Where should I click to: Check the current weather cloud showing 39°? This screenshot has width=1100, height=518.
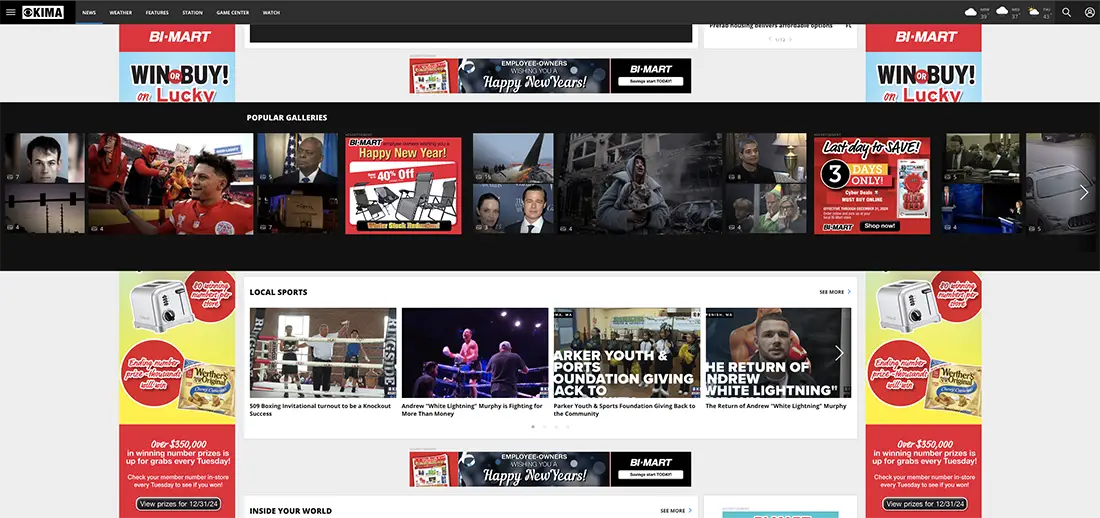point(971,12)
